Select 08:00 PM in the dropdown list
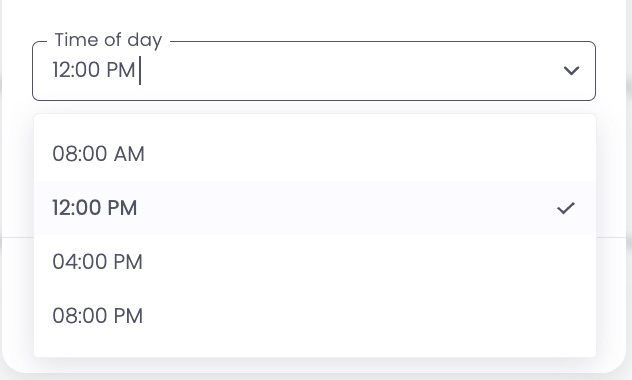The height and width of the screenshot is (380, 632). (x=315, y=316)
